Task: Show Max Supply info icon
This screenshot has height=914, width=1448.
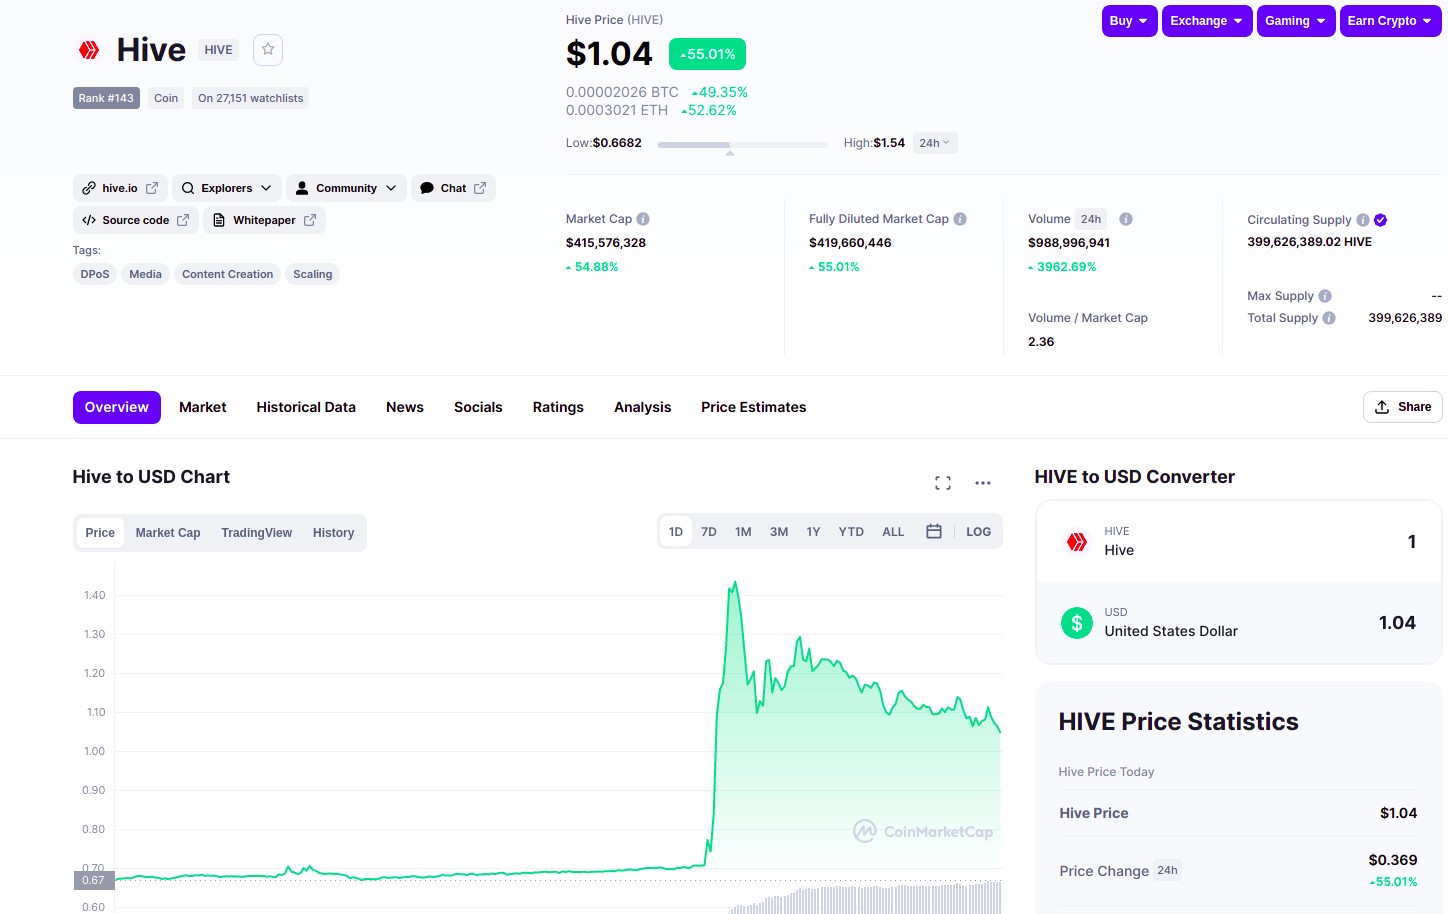Action: [x=1325, y=296]
